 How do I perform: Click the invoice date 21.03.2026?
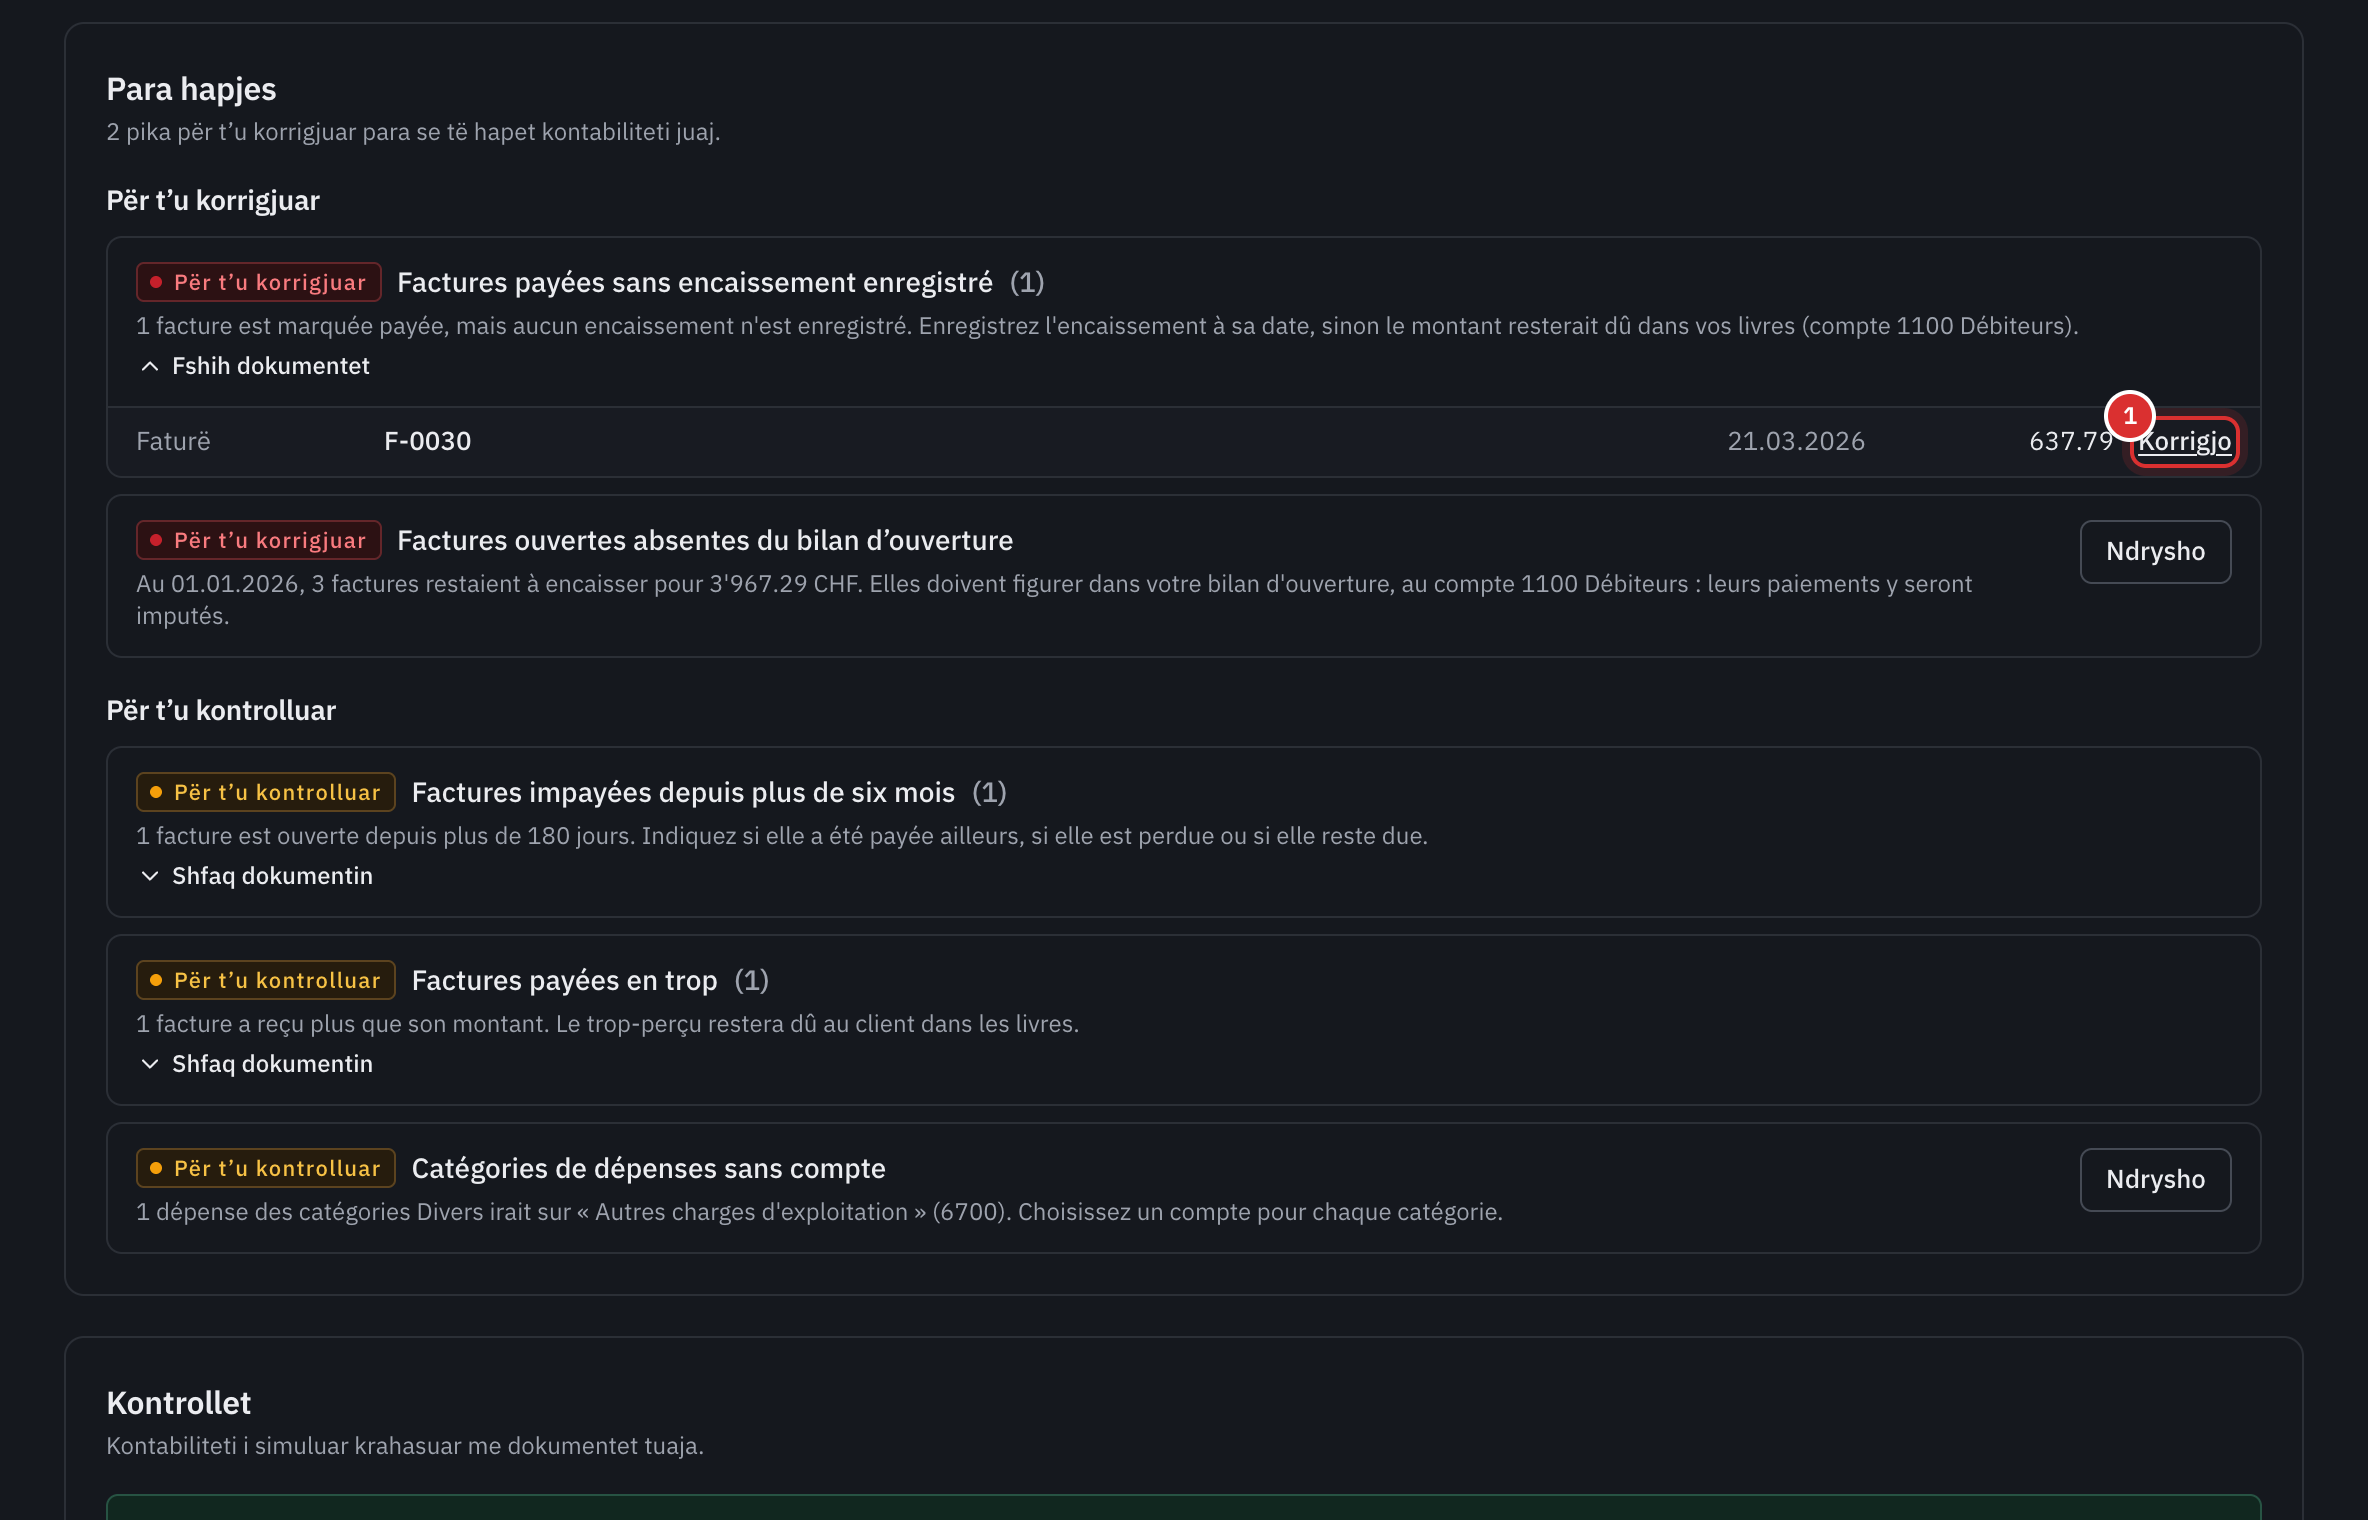1795,441
